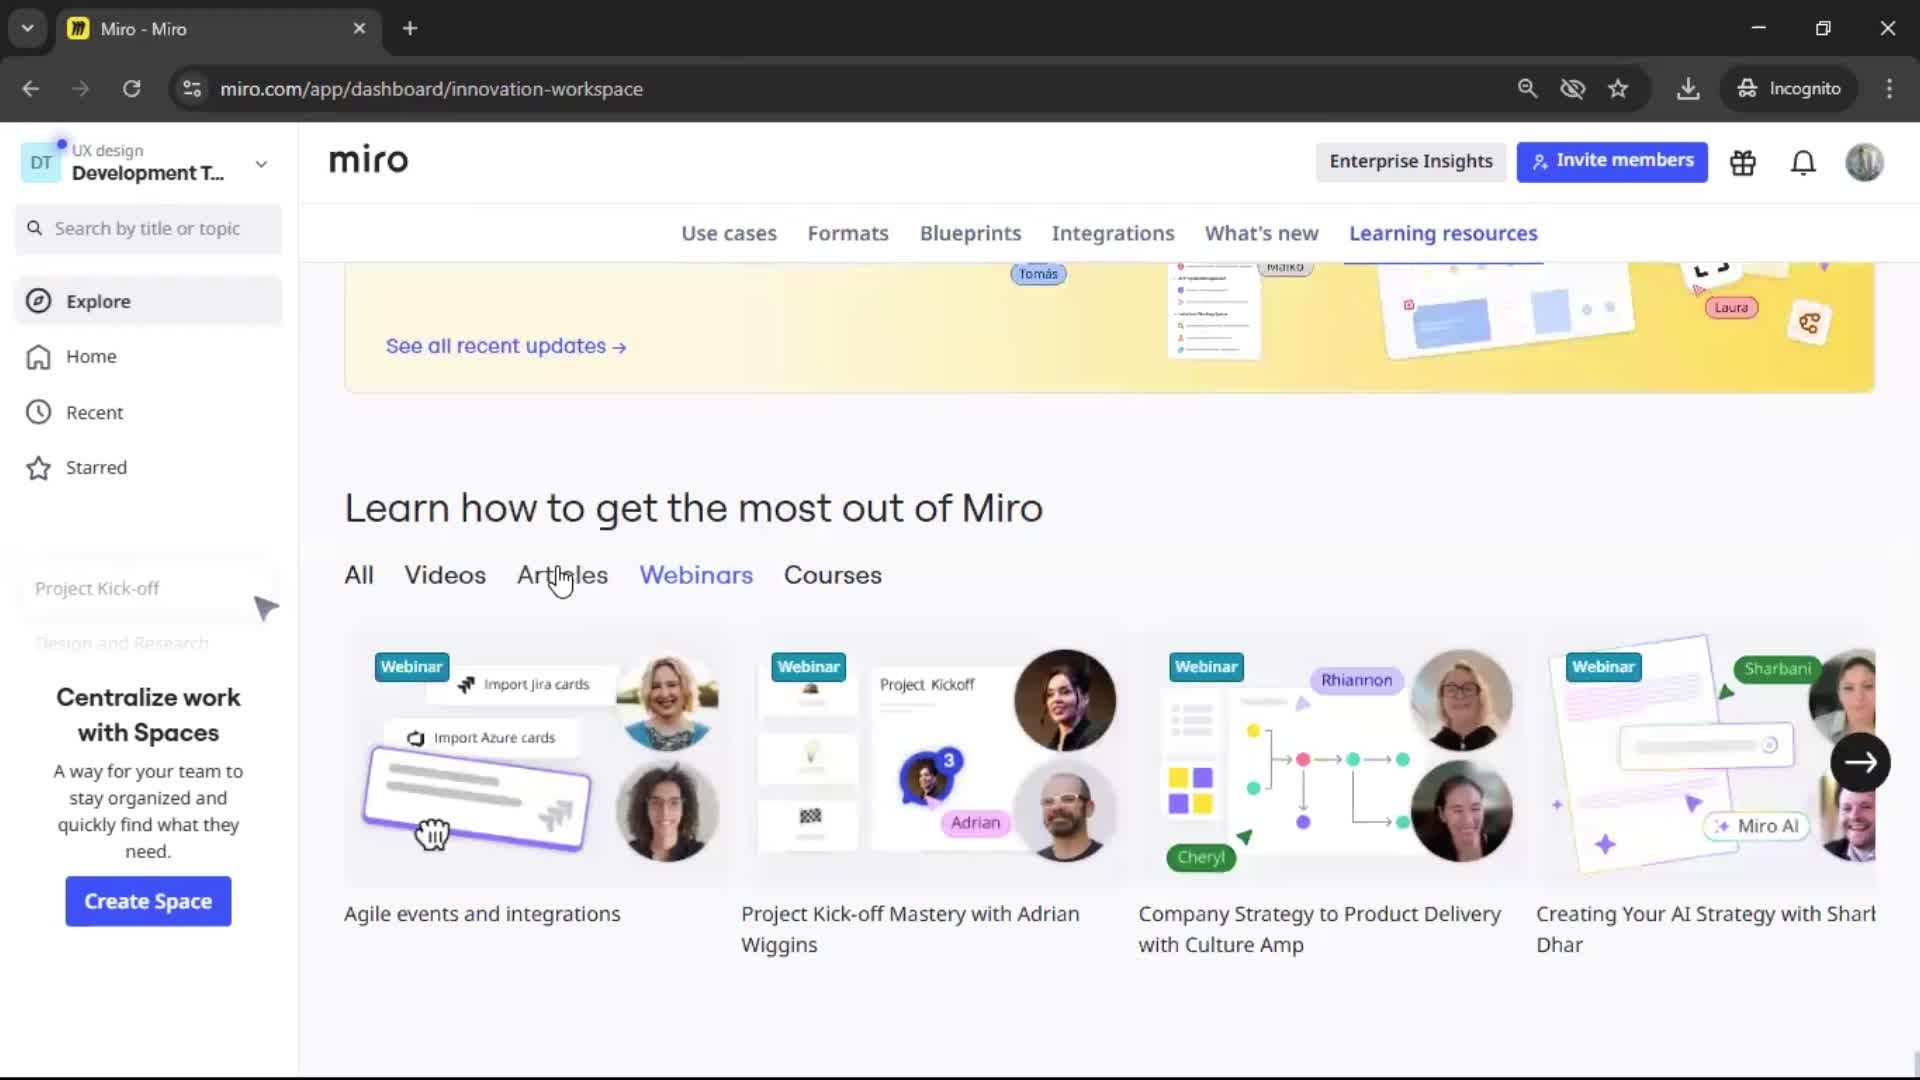1920x1080 pixels.
Task: Click the next carousel arrow button
Action: tap(1860, 763)
